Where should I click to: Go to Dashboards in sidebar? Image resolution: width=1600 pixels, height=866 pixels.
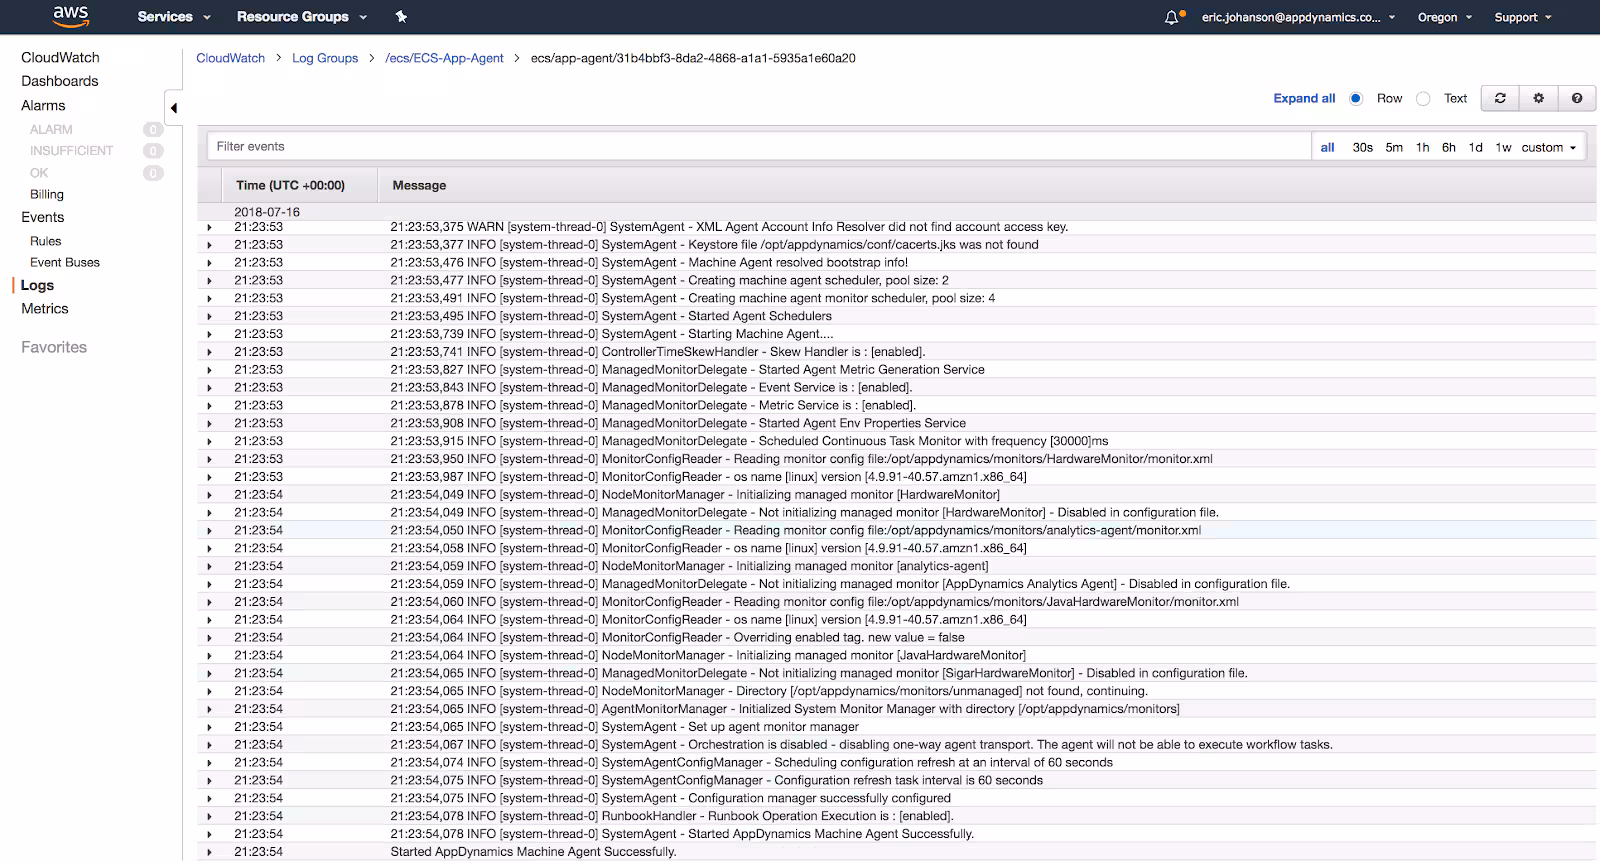[60, 81]
